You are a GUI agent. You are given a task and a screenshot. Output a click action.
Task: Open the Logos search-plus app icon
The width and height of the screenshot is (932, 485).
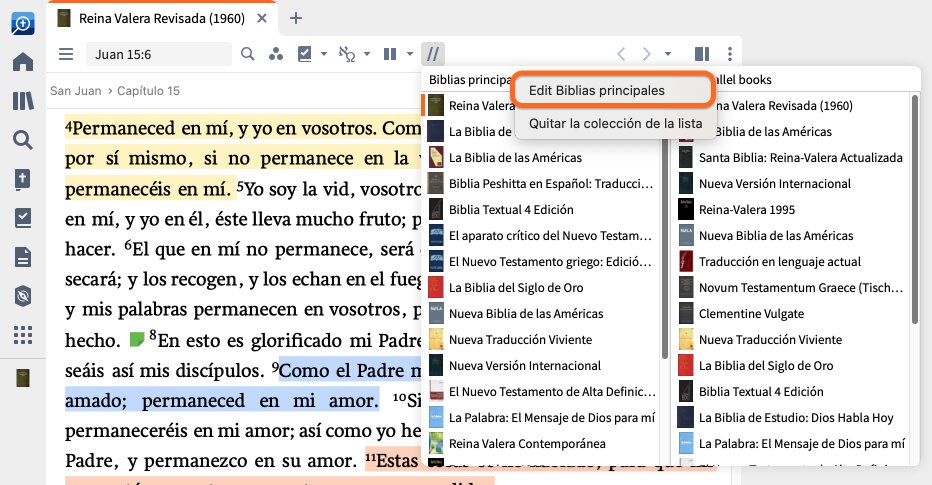(23, 23)
